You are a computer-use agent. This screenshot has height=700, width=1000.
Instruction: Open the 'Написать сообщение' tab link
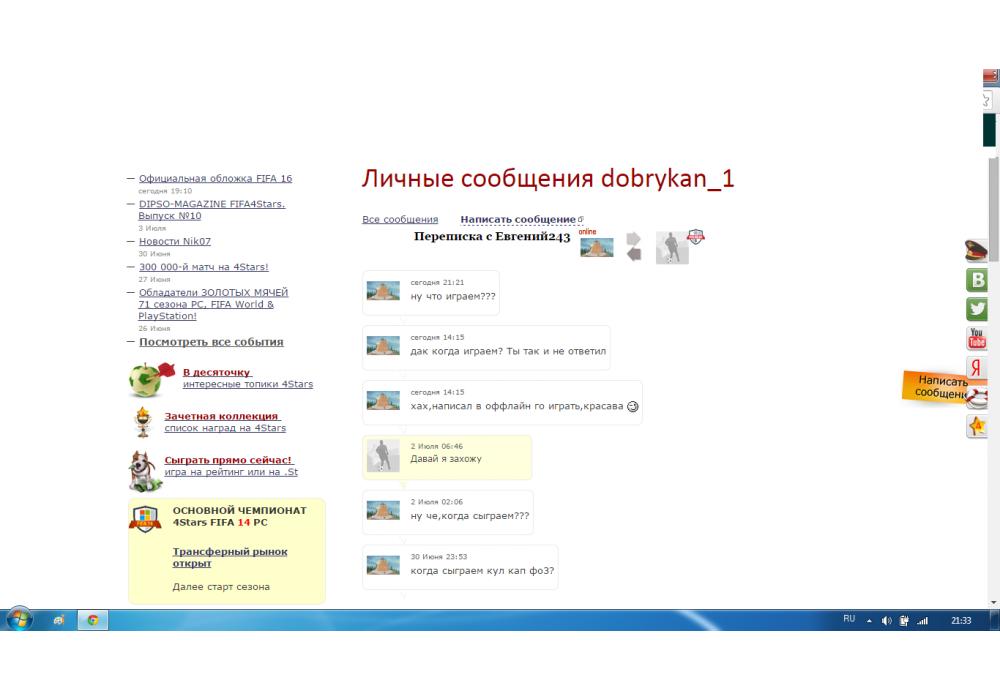[x=518, y=219]
